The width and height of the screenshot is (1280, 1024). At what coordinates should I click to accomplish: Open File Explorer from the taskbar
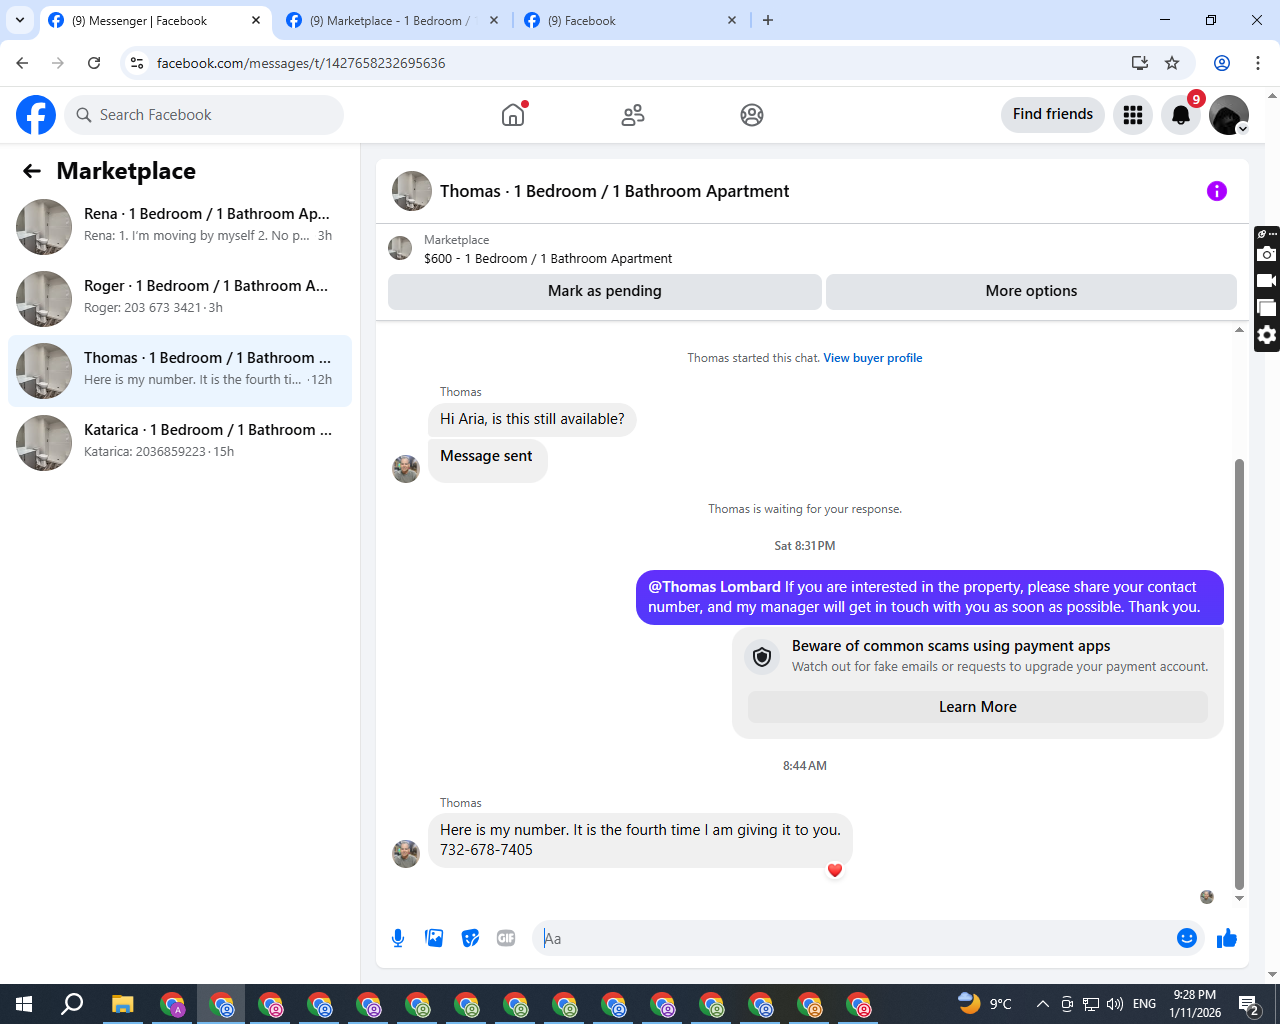pos(122,1004)
